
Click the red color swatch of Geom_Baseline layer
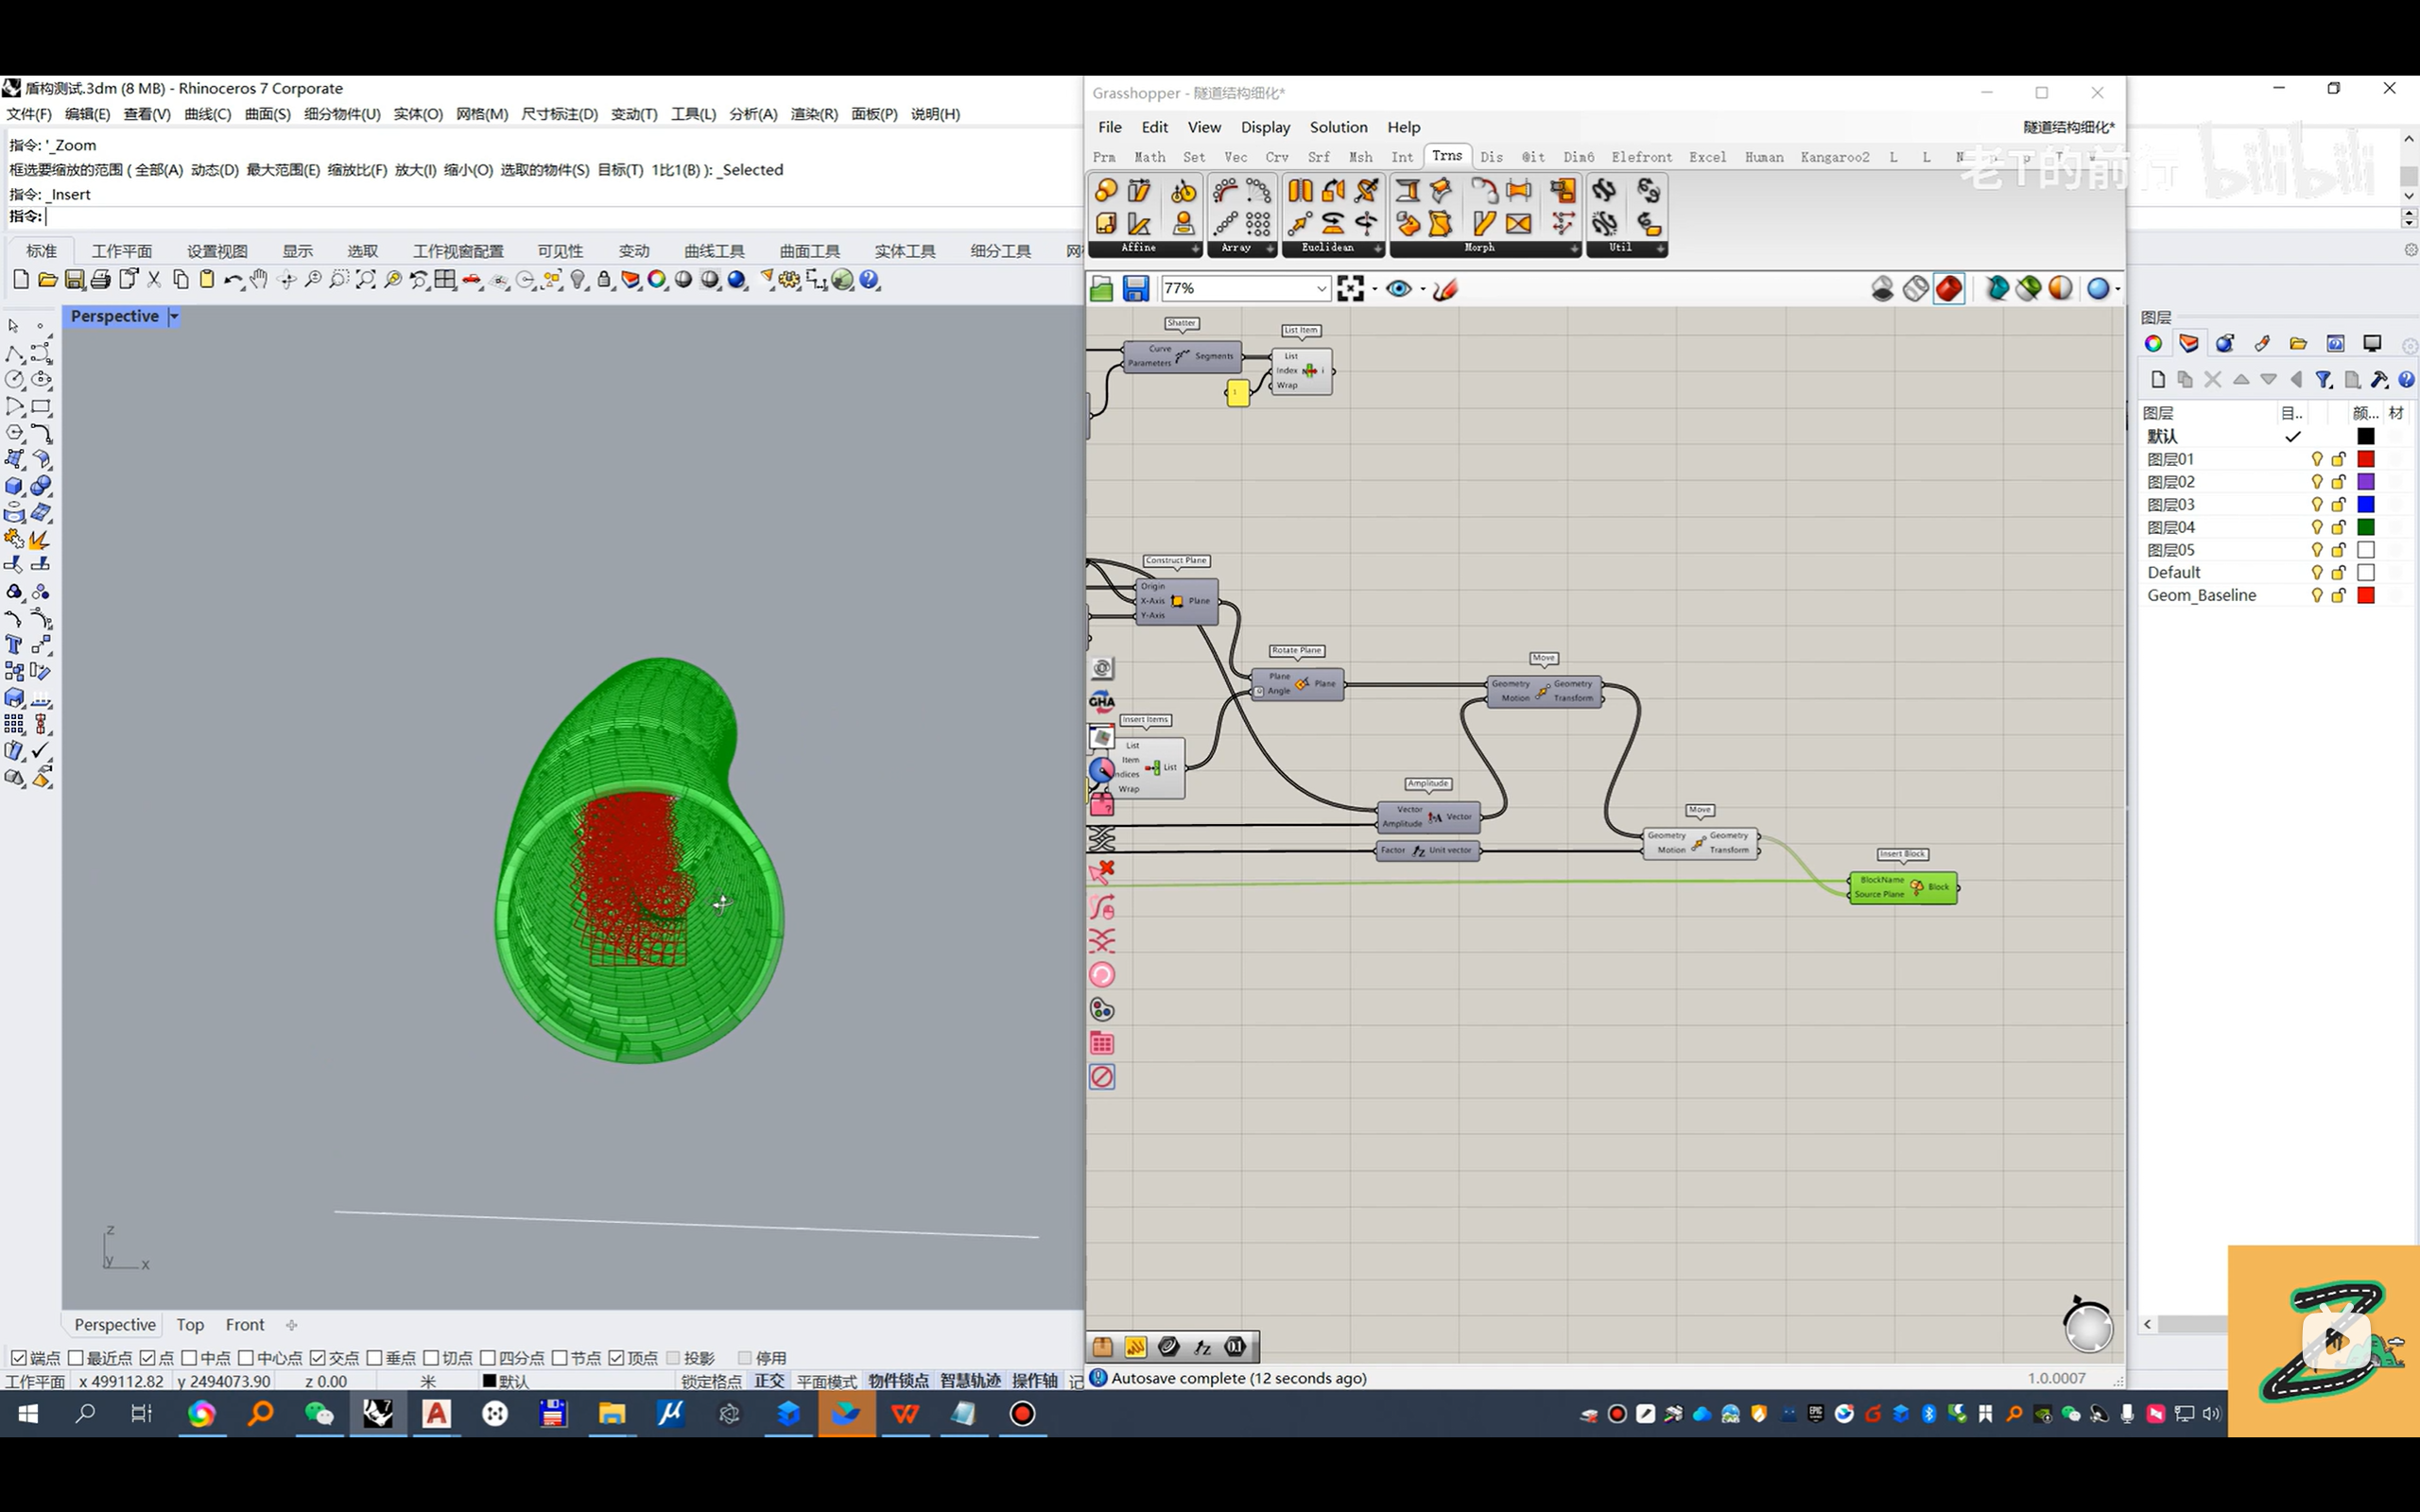pyautogui.click(x=2365, y=595)
